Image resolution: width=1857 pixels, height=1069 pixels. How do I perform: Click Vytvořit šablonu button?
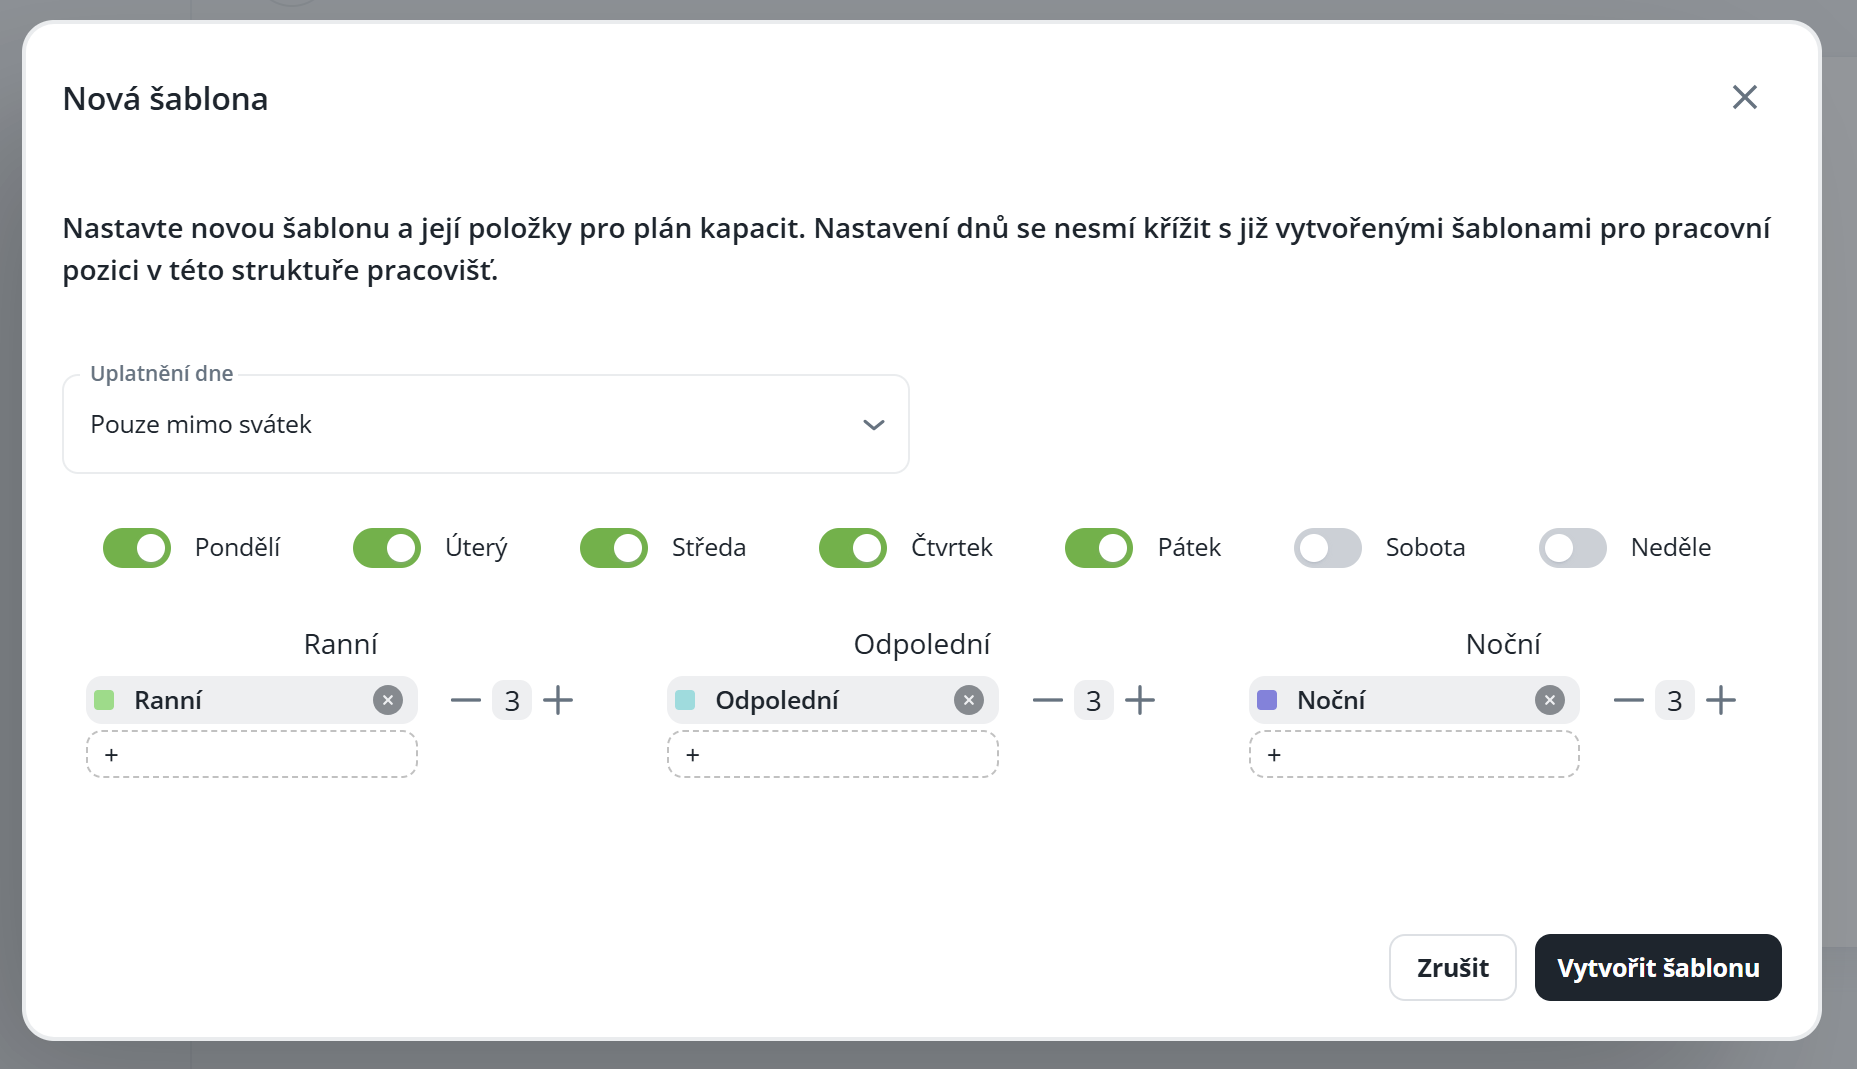[1657, 967]
